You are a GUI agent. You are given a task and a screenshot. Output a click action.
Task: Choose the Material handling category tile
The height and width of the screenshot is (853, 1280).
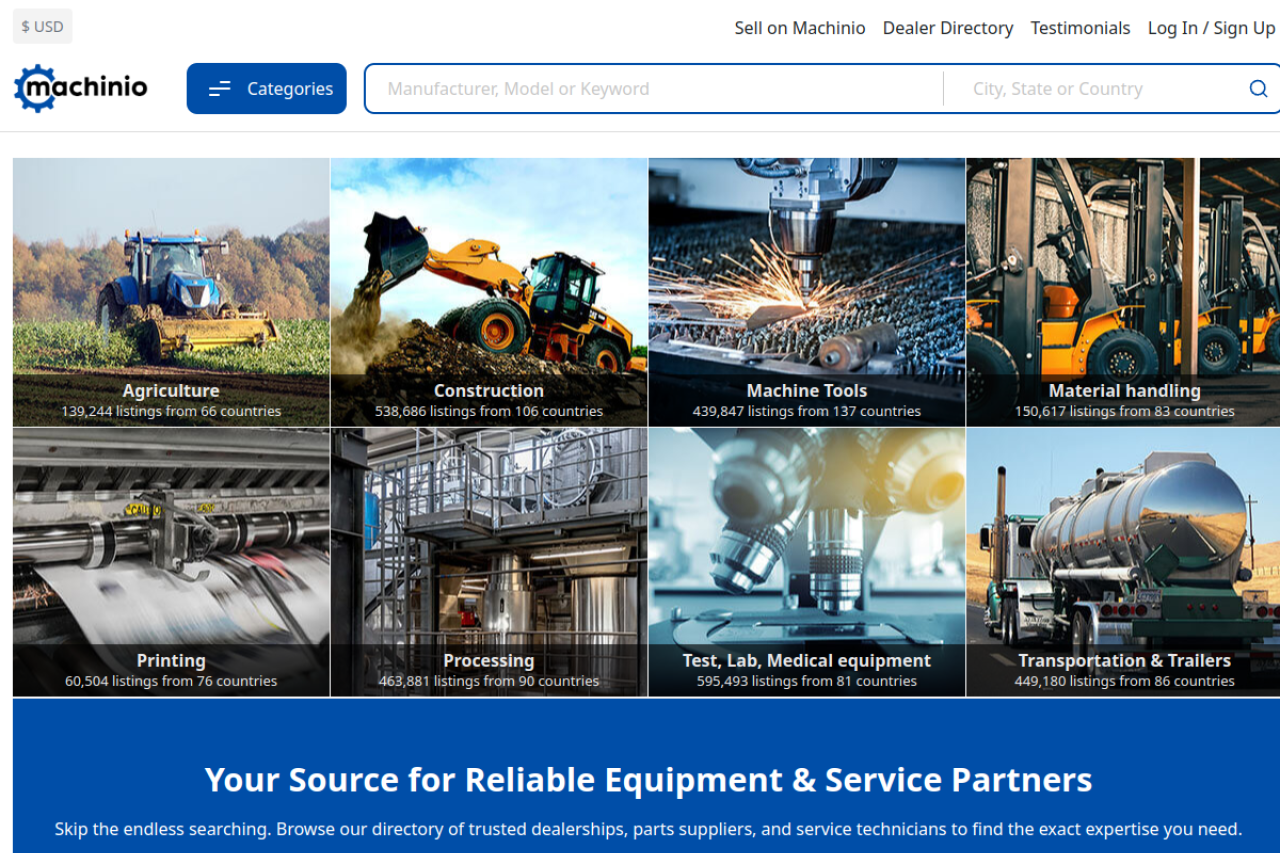(x=1123, y=292)
